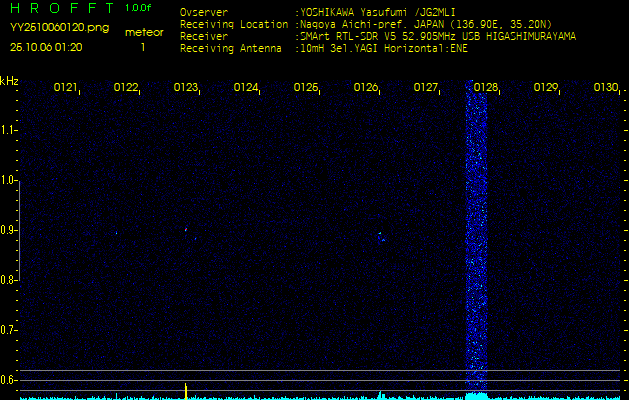Click observer name YOSHIKAWA Yasufumi /JG2MLI
Image resolution: width=629 pixels, height=400 pixels.
[378, 12]
